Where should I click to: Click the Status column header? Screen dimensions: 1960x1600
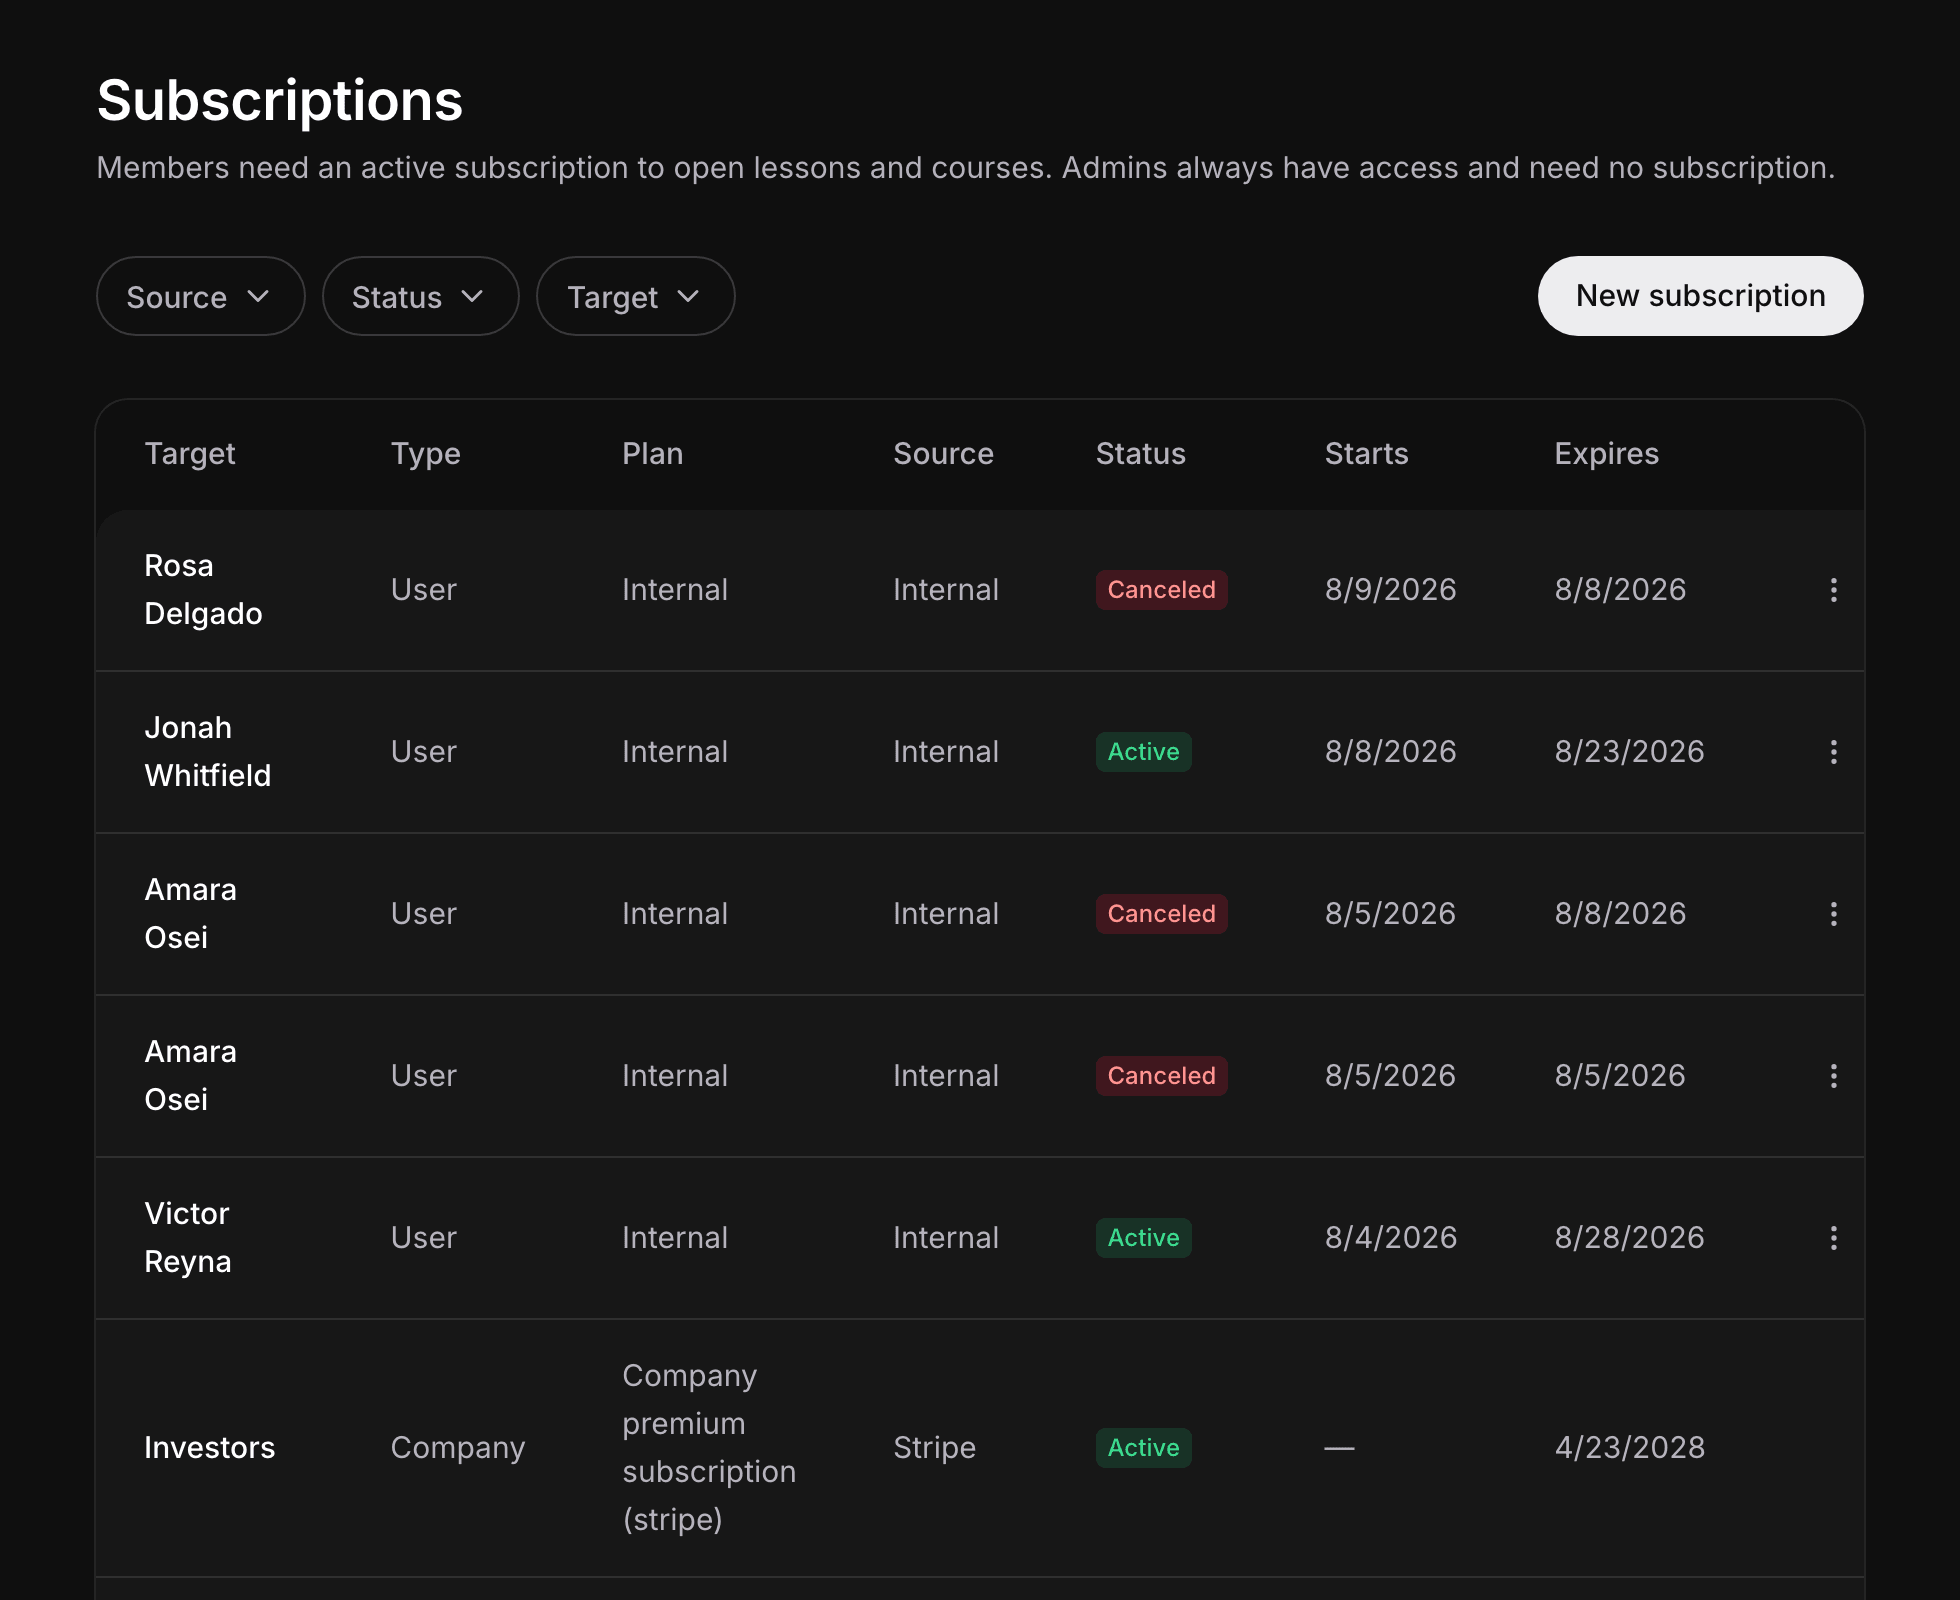tap(1140, 454)
